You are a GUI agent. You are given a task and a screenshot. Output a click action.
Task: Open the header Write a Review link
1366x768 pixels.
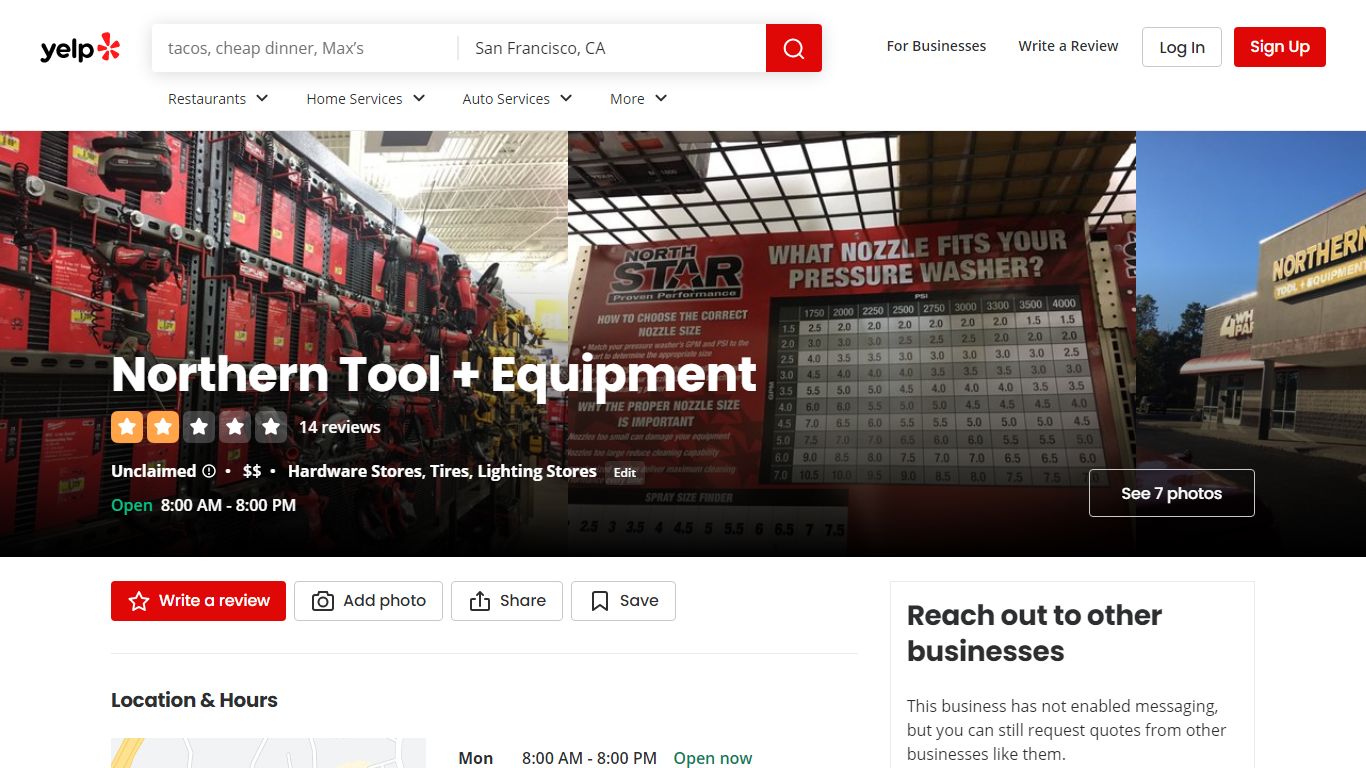[1068, 46]
